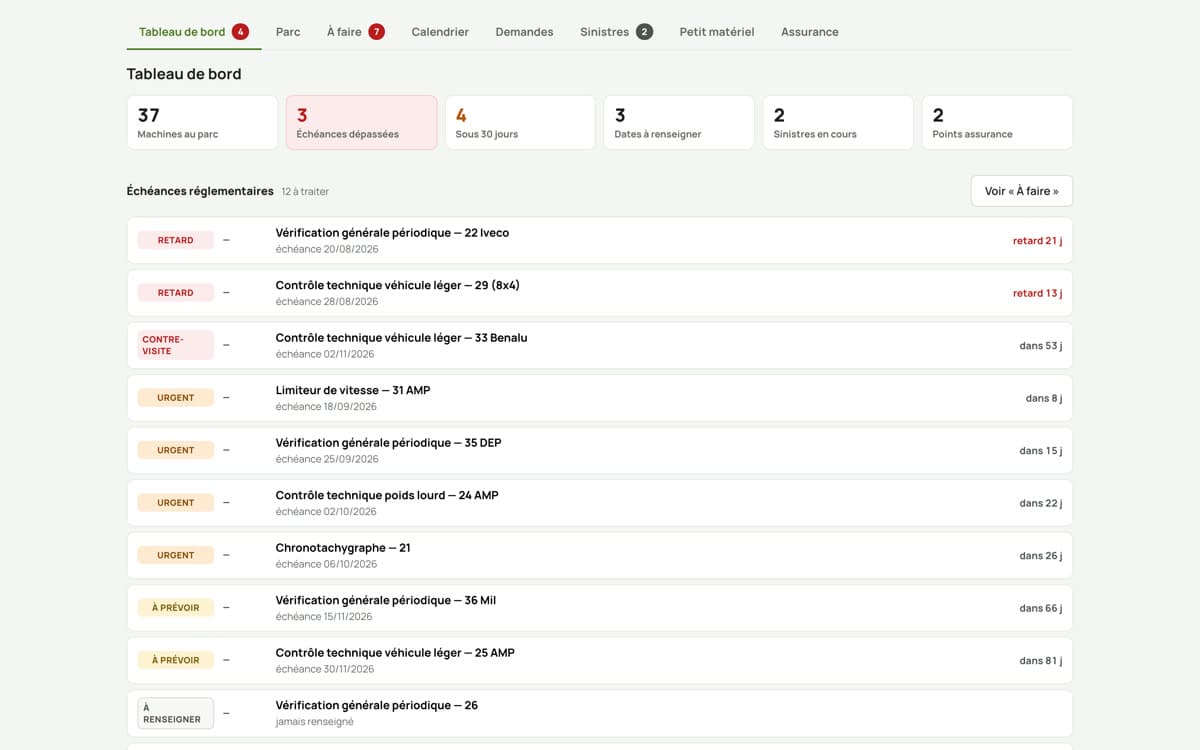Click the "retard 13 j" text
1200x750 pixels.
coord(1037,293)
